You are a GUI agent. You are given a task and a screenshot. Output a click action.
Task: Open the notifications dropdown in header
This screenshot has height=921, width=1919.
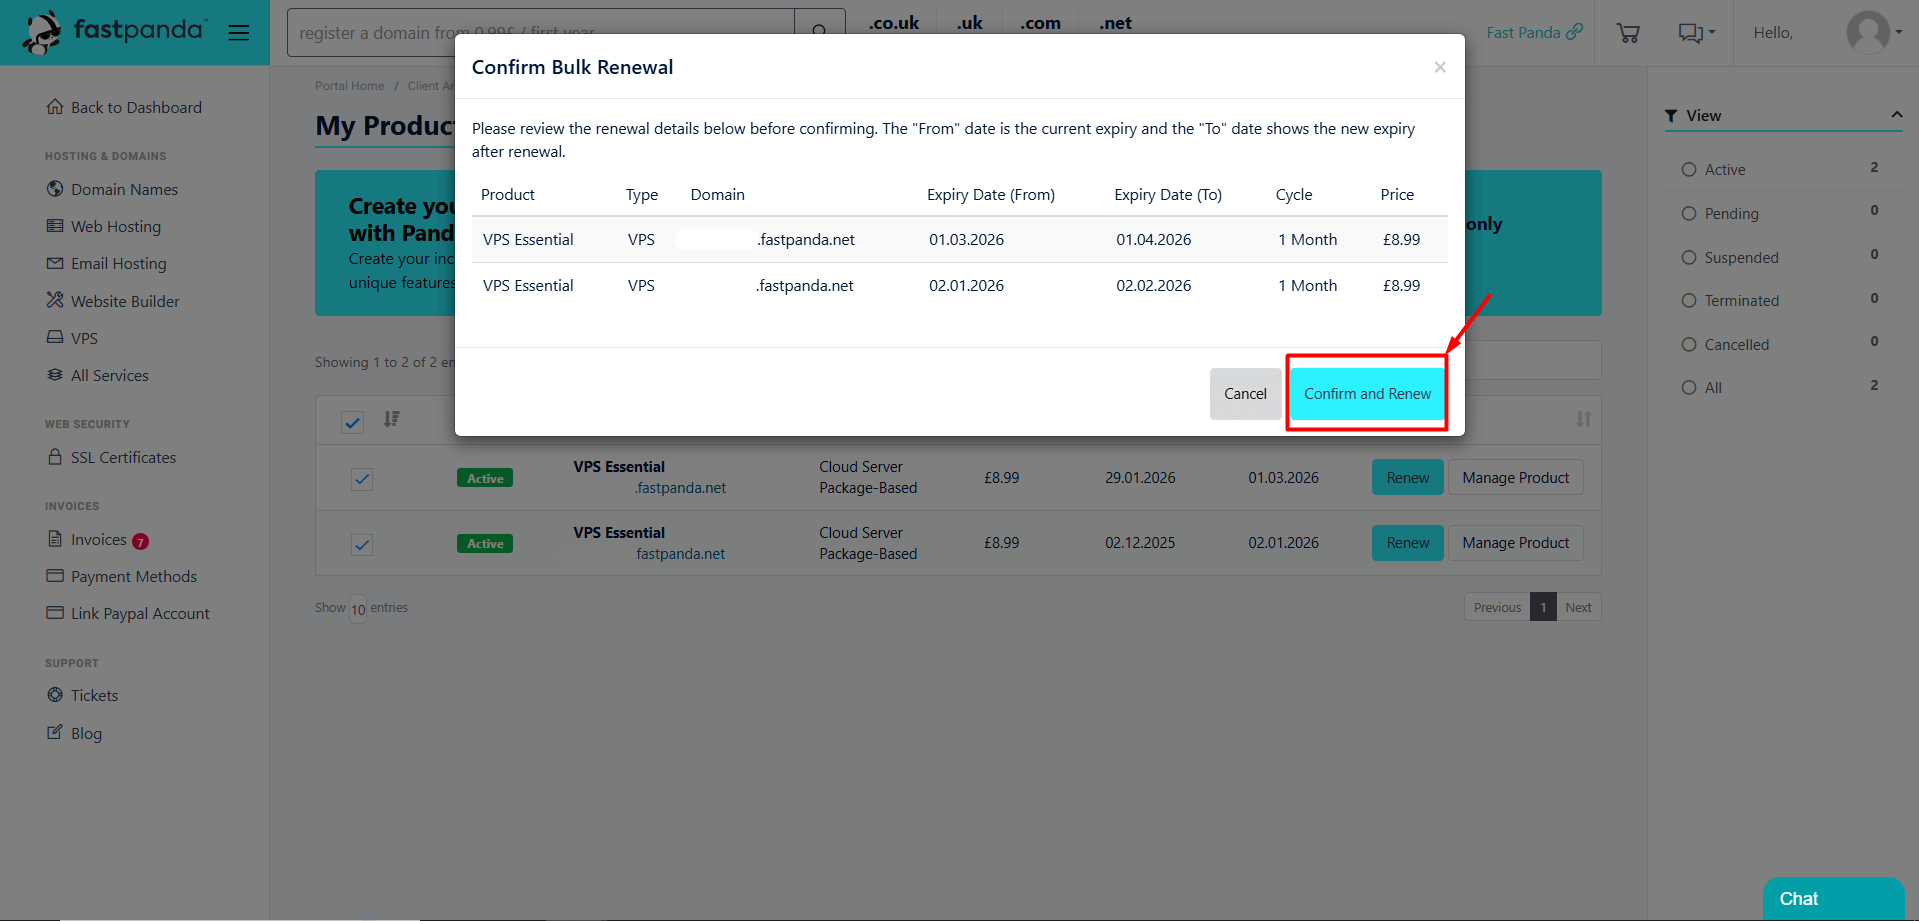tap(1696, 33)
